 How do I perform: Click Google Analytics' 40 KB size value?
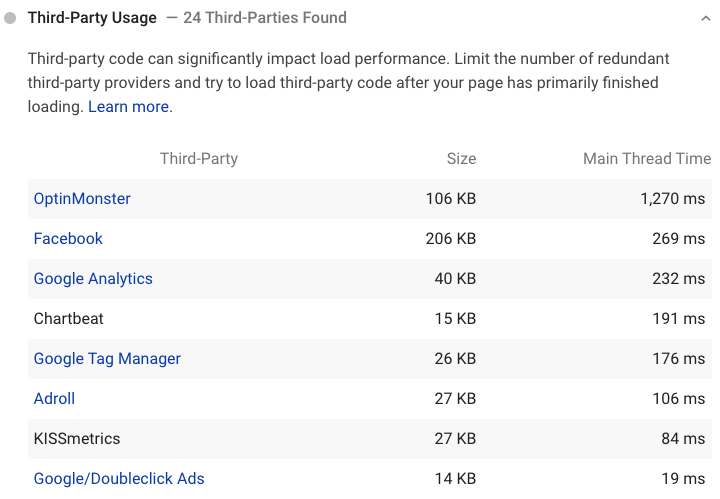pos(455,279)
